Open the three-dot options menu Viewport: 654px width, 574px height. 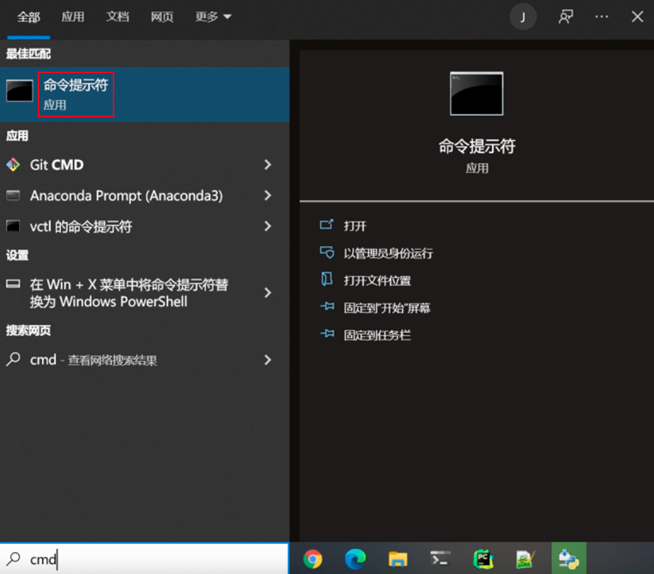(601, 17)
